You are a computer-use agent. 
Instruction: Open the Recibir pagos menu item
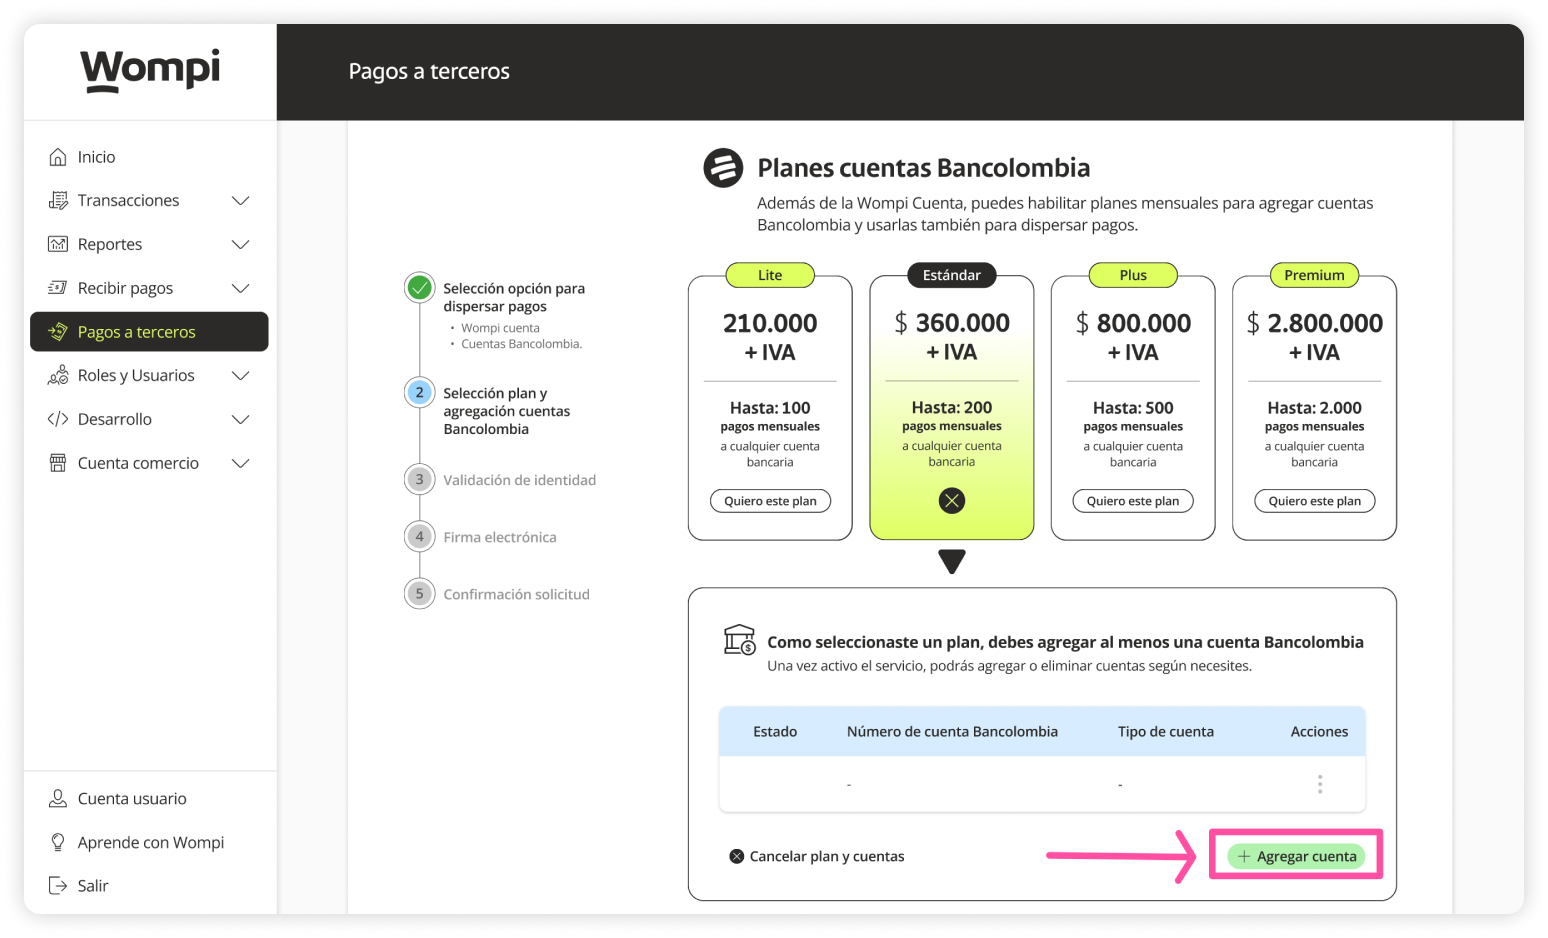point(125,288)
